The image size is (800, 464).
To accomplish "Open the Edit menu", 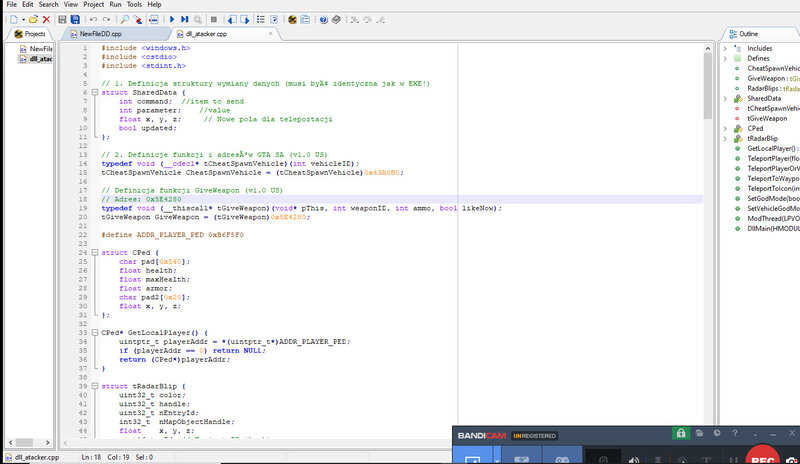I will [28, 4].
